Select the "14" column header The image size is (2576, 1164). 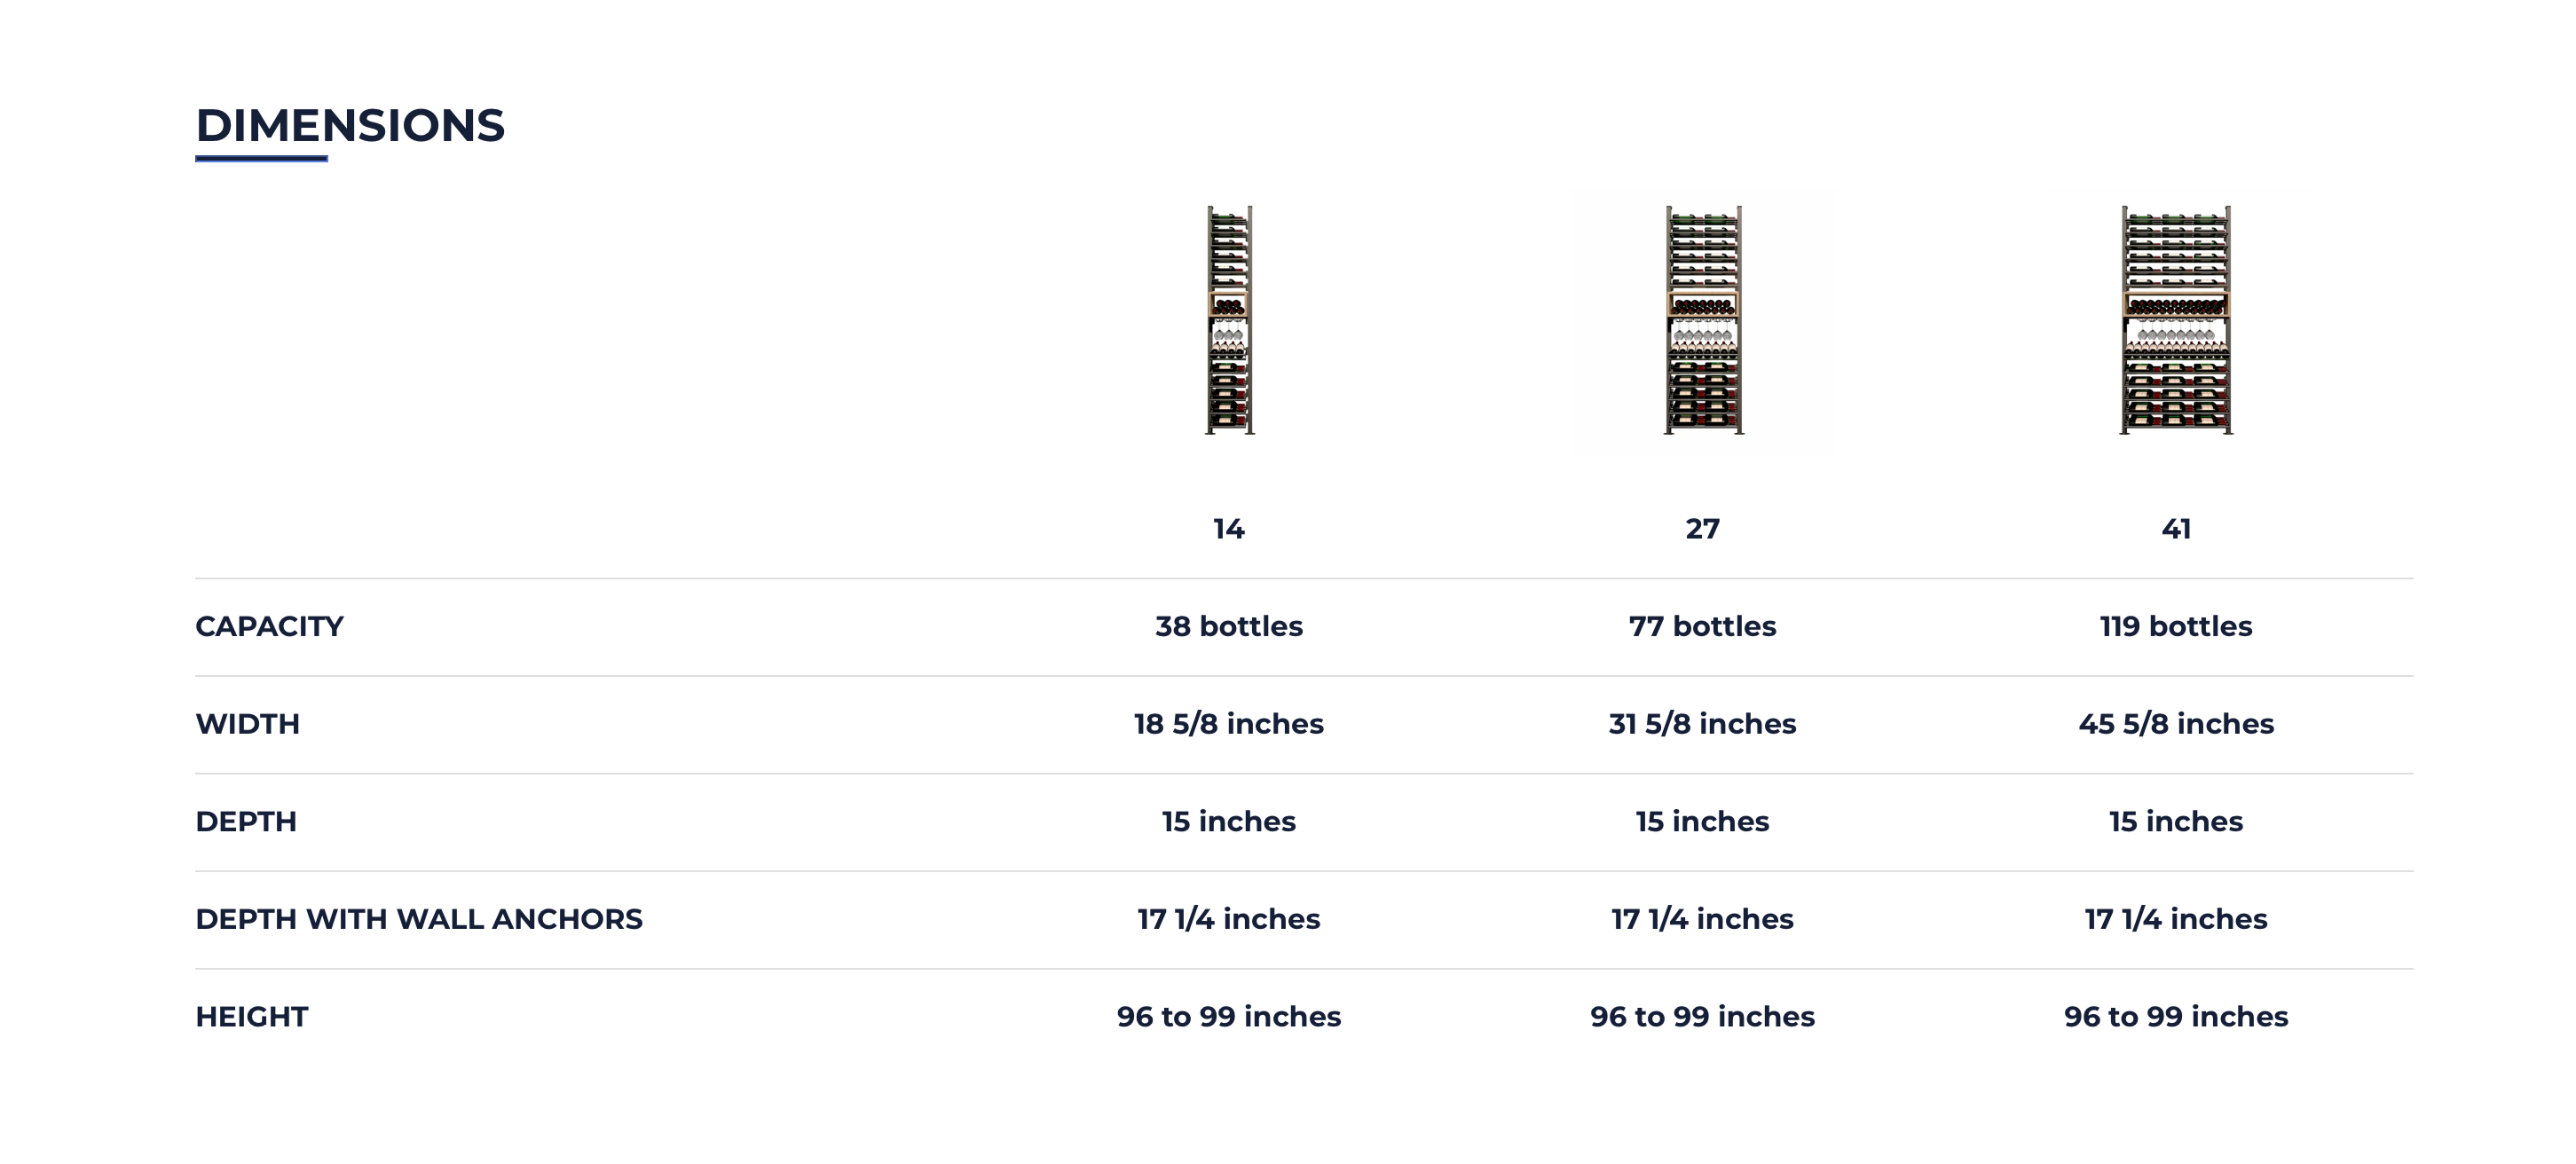[1229, 529]
